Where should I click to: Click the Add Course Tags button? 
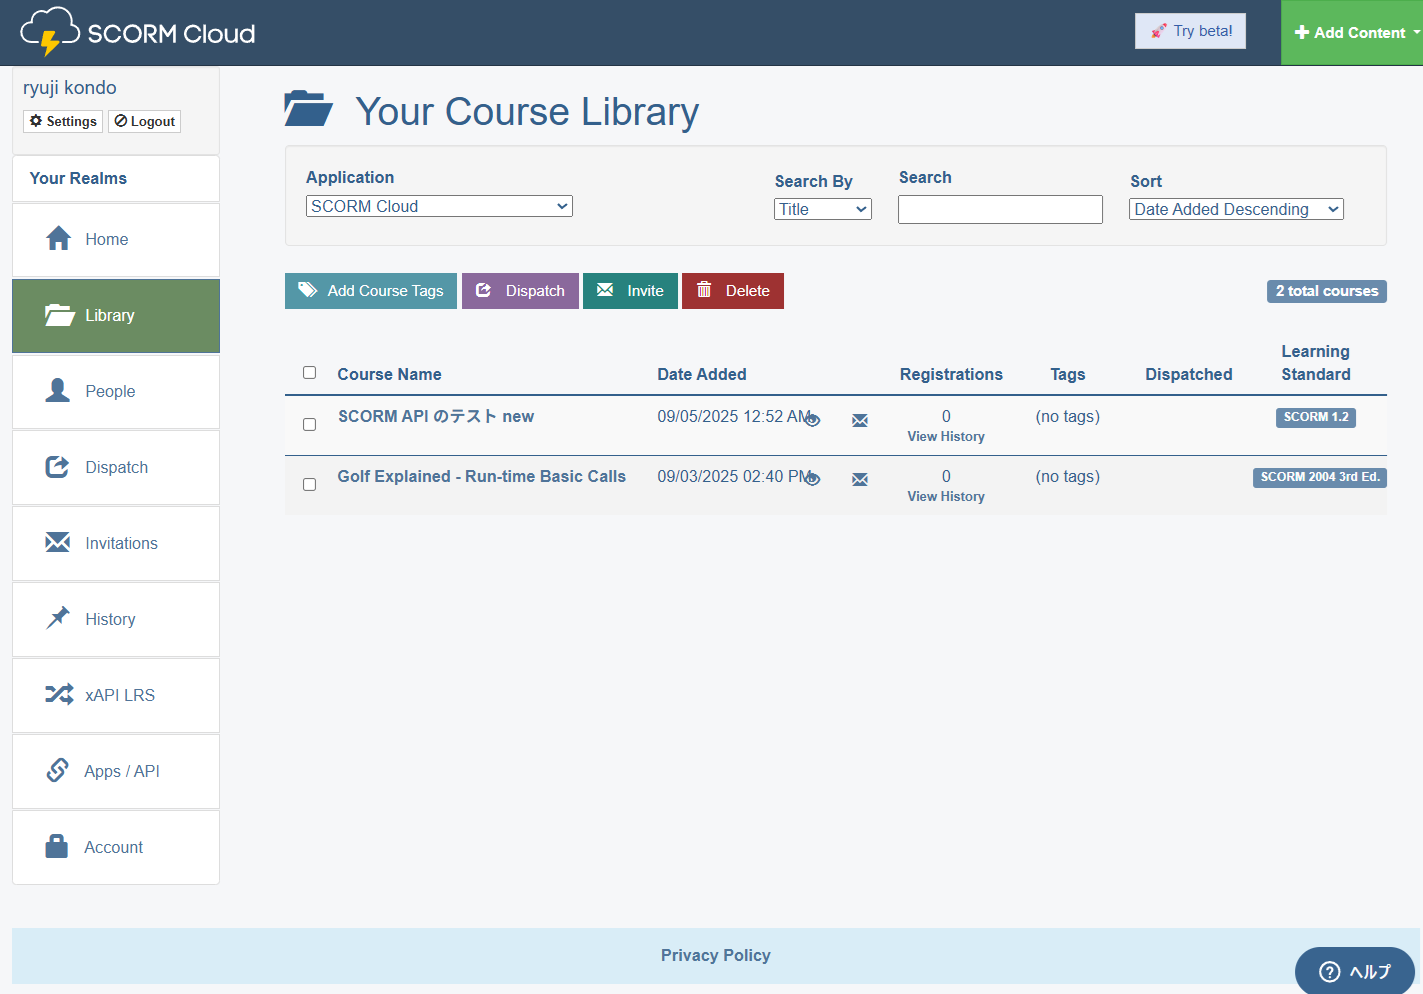point(371,291)
